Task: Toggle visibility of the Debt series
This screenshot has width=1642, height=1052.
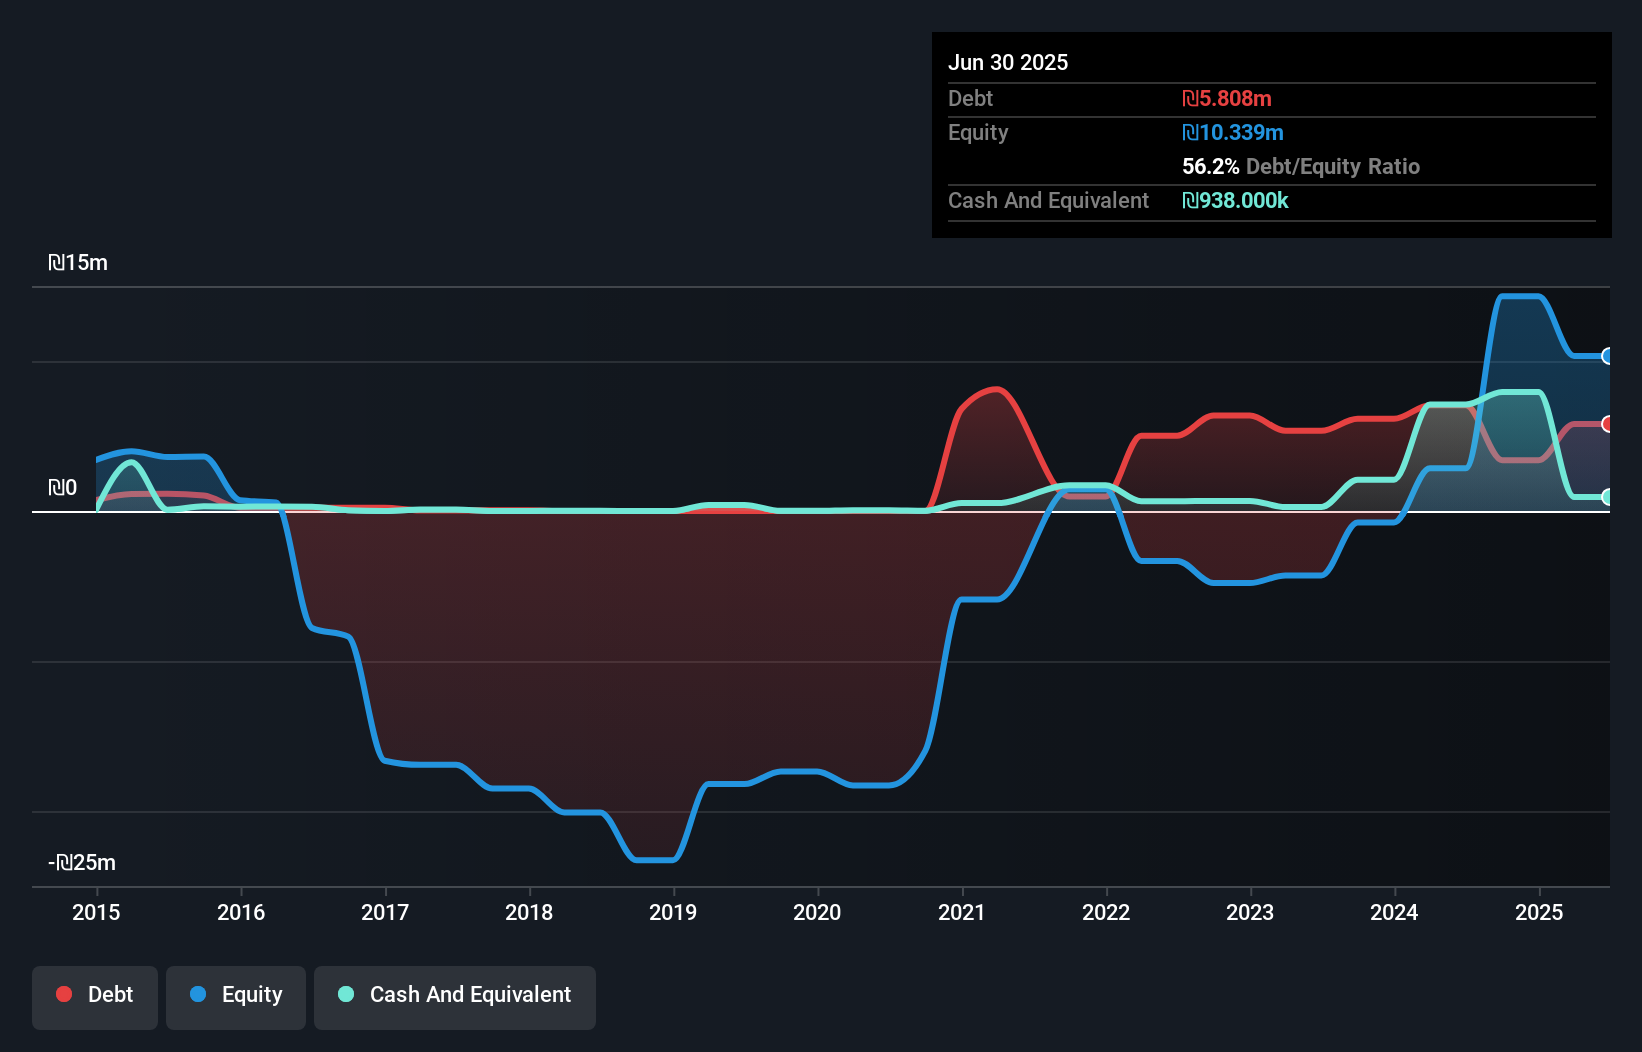Action: [x=95, y=996]
